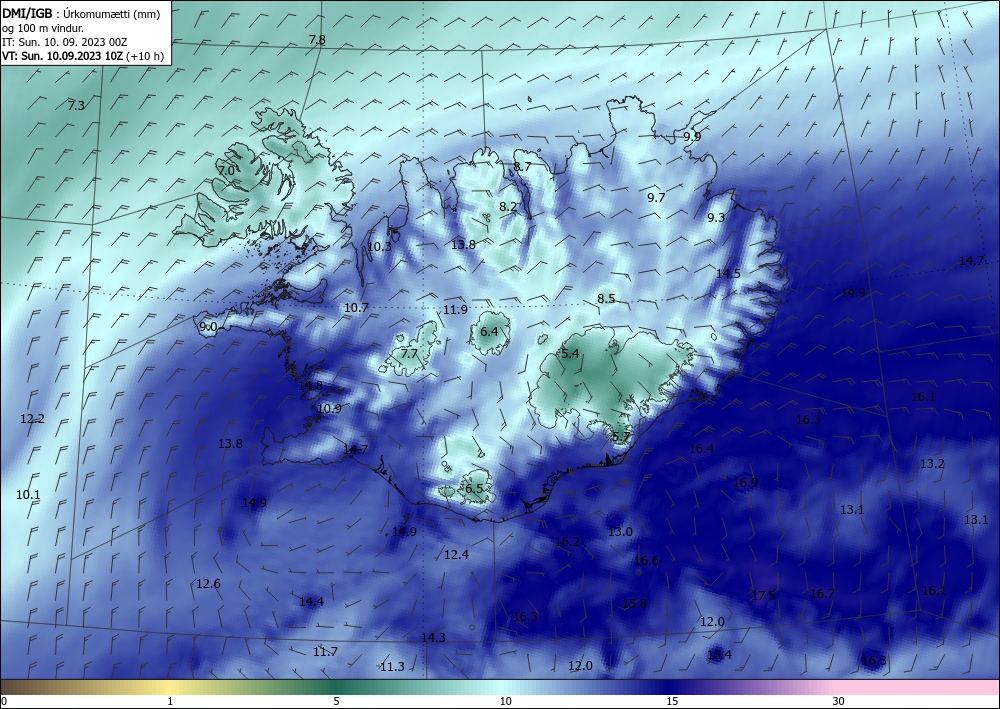Viewport: 1000px width, 709px height.
Task: Pick the 14.8 value label
Action: click(x=310, y=386)
